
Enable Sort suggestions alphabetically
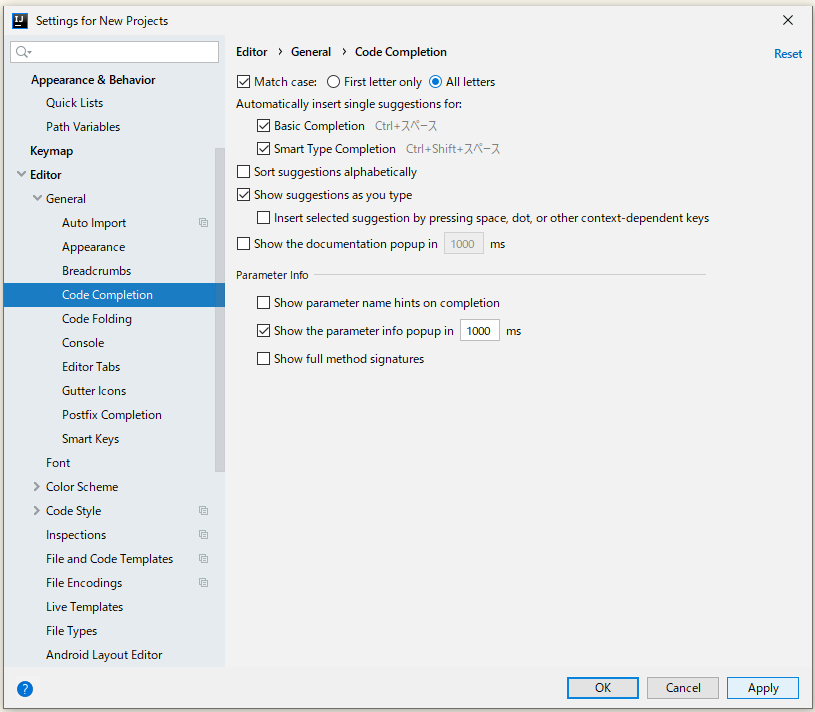tap(243, 172)
